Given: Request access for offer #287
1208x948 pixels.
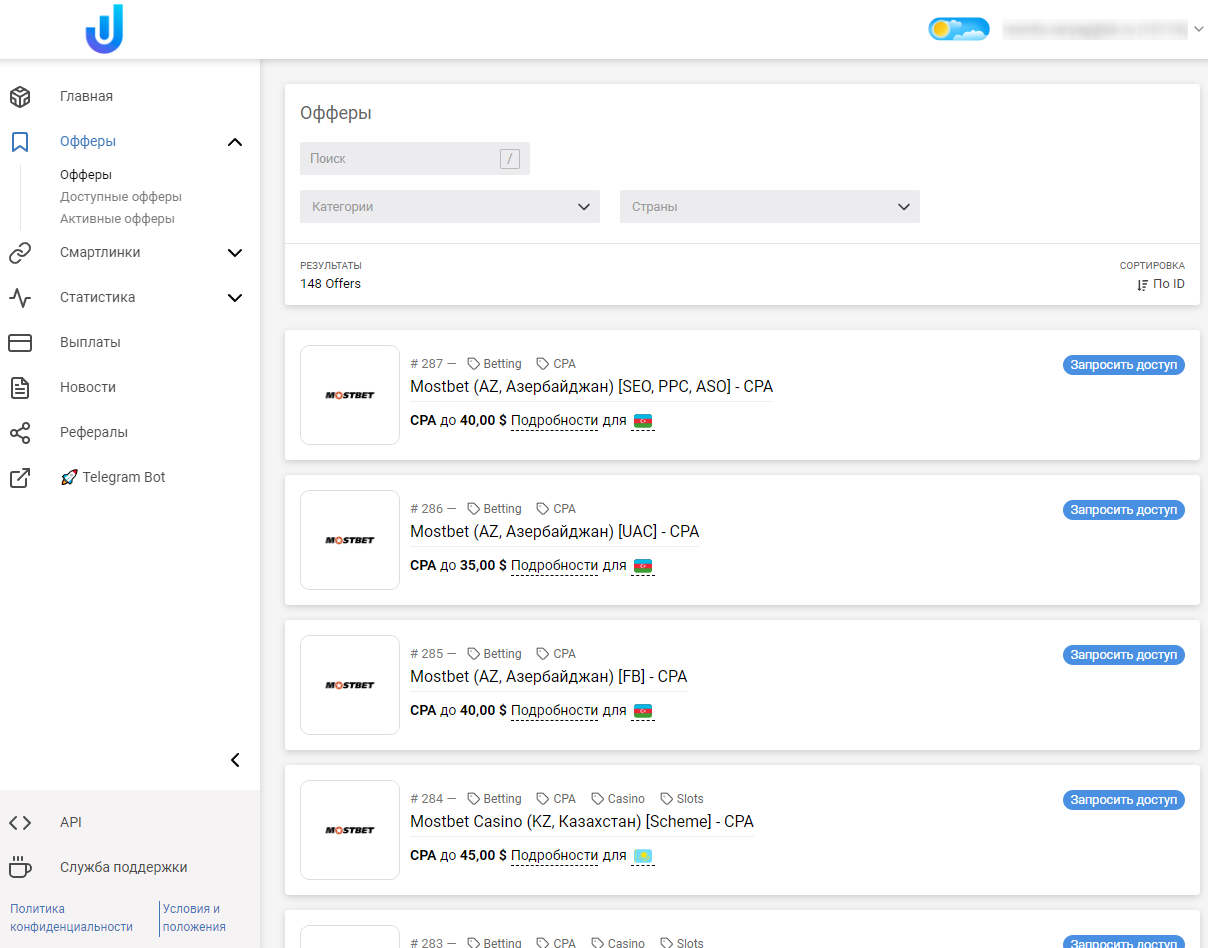Looking at the screenshot, I should click(x=1123, y=365).
